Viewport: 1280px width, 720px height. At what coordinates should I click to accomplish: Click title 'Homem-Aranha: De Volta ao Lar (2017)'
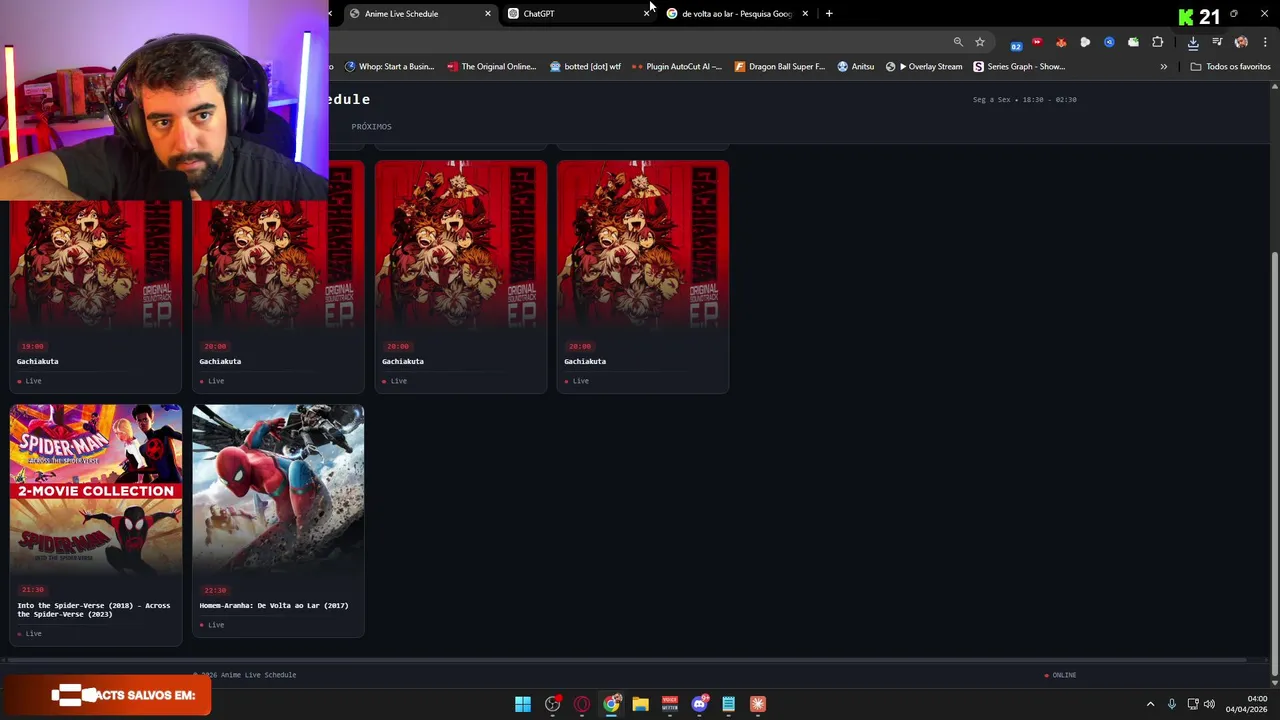[274, 605]
